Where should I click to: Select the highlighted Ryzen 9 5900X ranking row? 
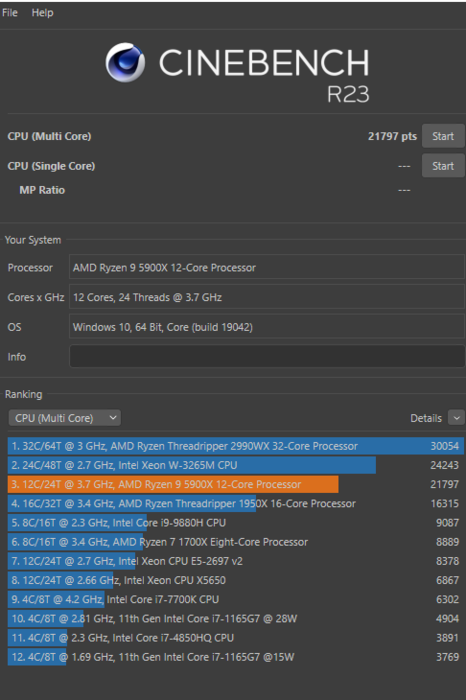236,484
